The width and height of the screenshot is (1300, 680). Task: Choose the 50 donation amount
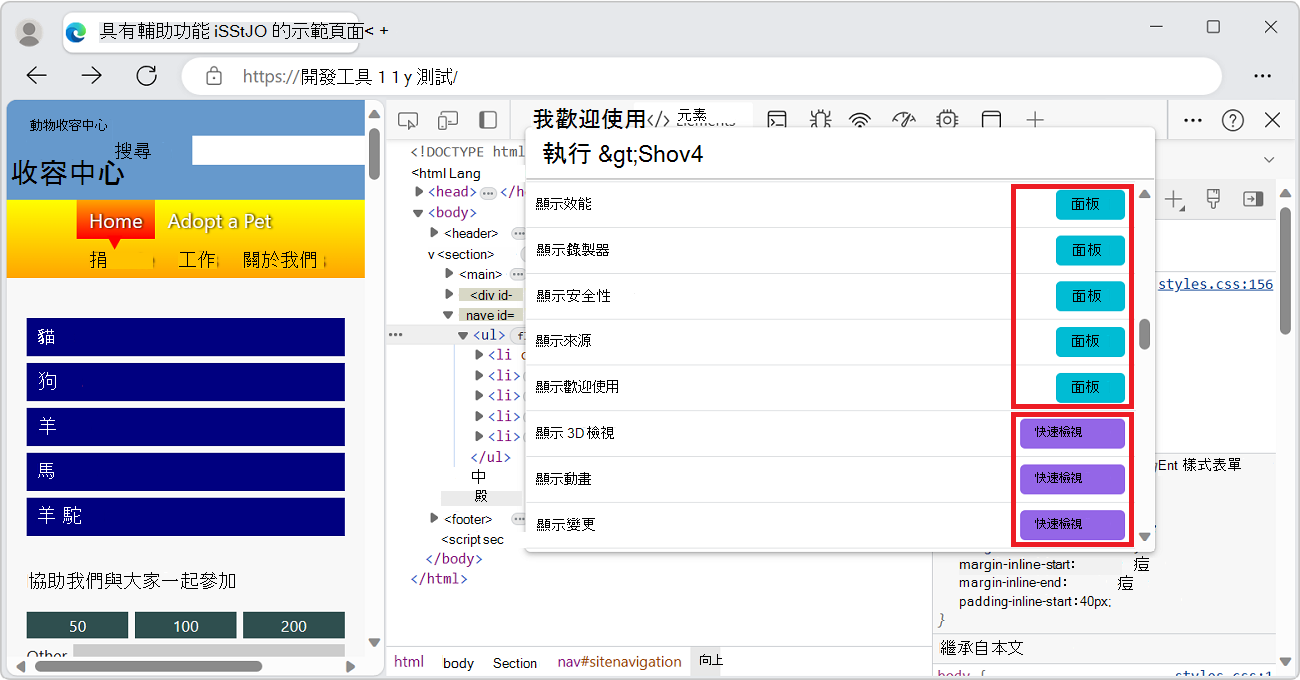click(77, 626)
